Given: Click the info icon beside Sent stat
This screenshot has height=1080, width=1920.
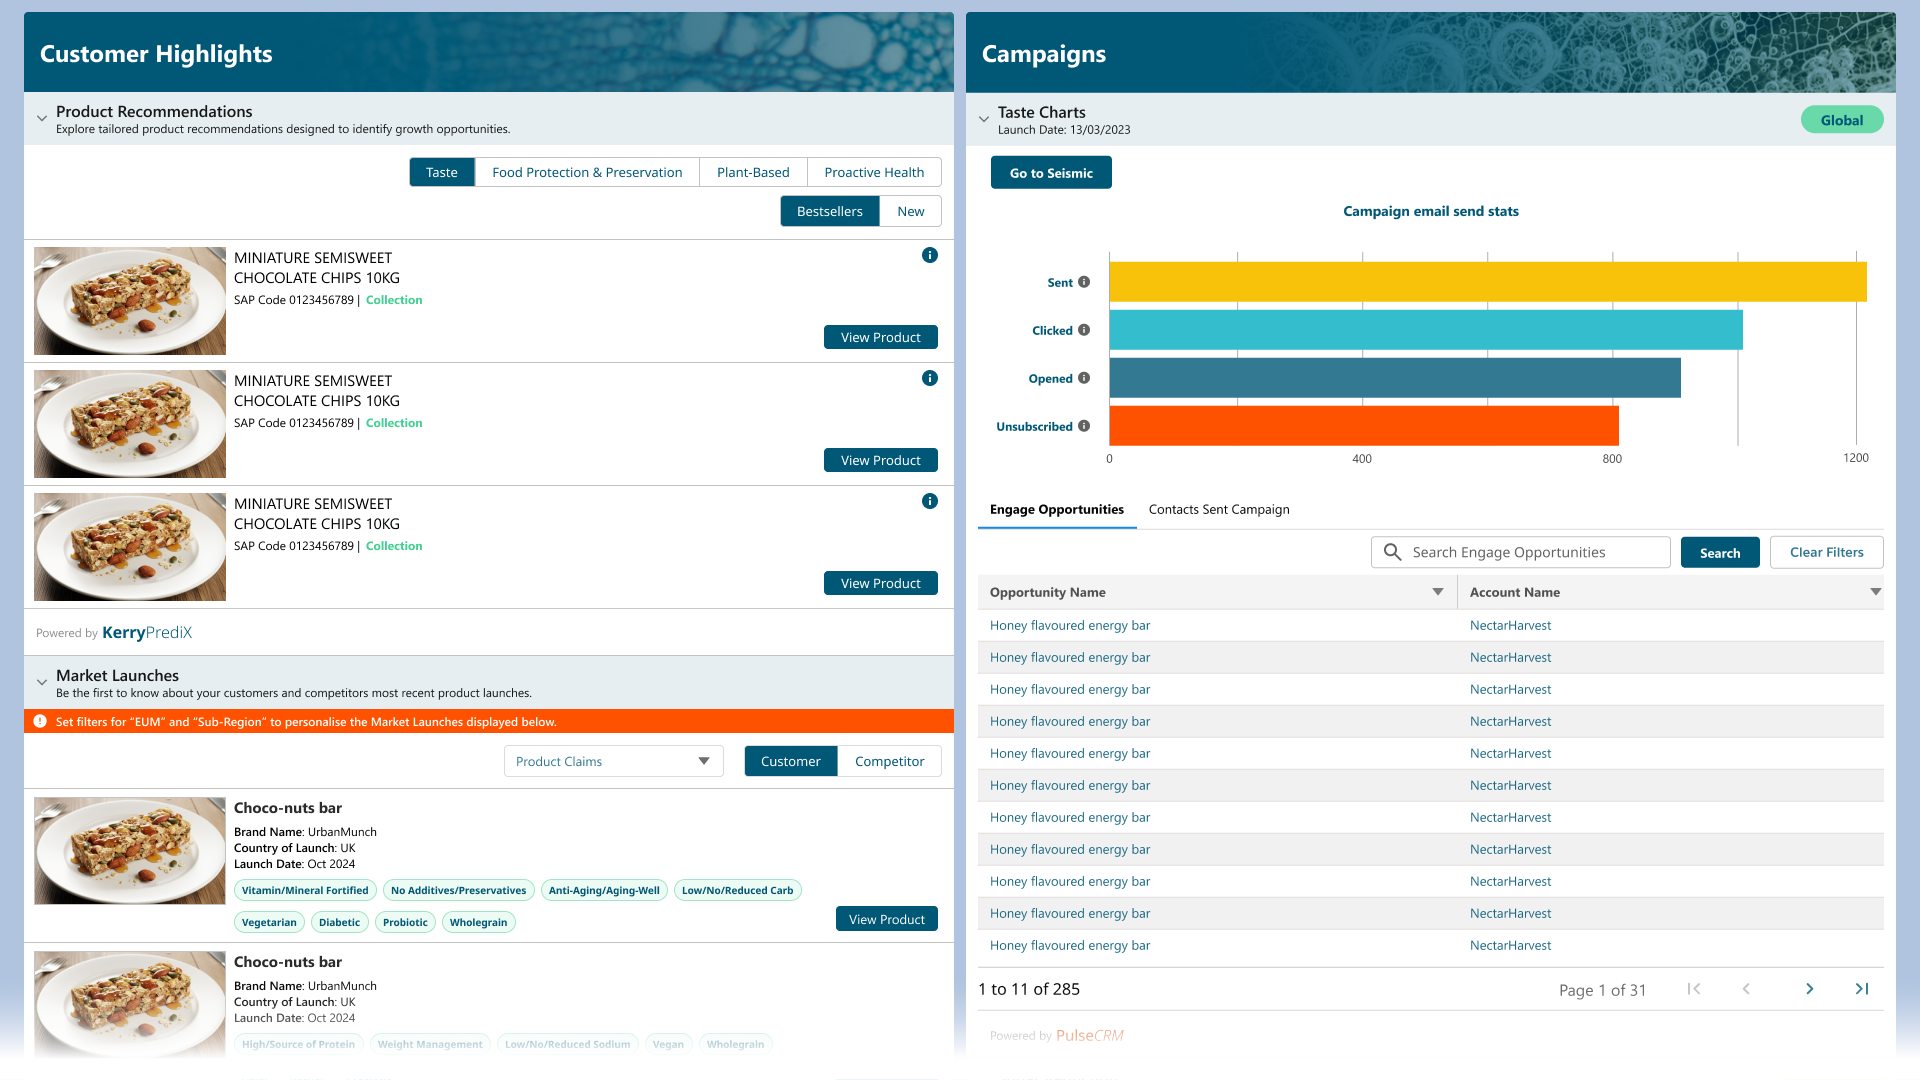Looking at the screenshot, I should coord(1086,282).
